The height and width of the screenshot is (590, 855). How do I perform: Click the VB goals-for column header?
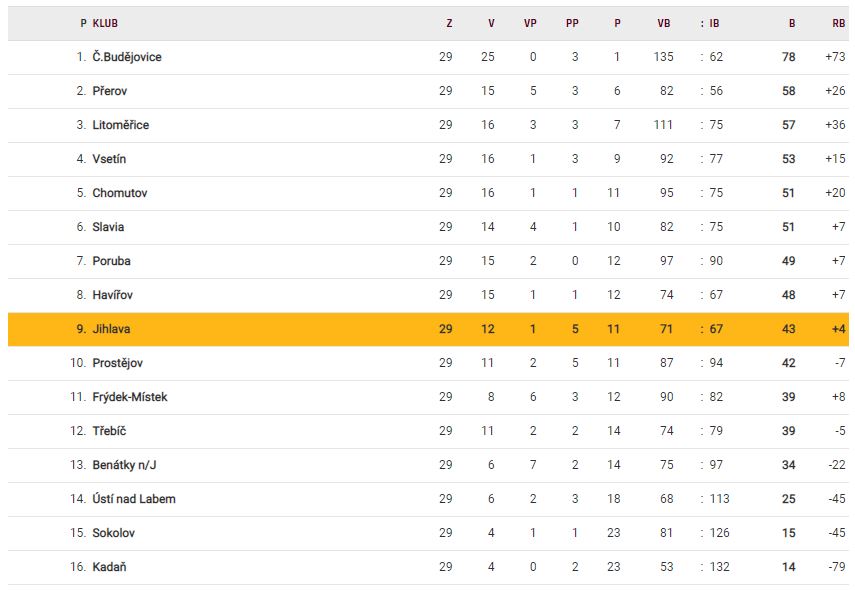pyautogui.click(x=664, y=23)
